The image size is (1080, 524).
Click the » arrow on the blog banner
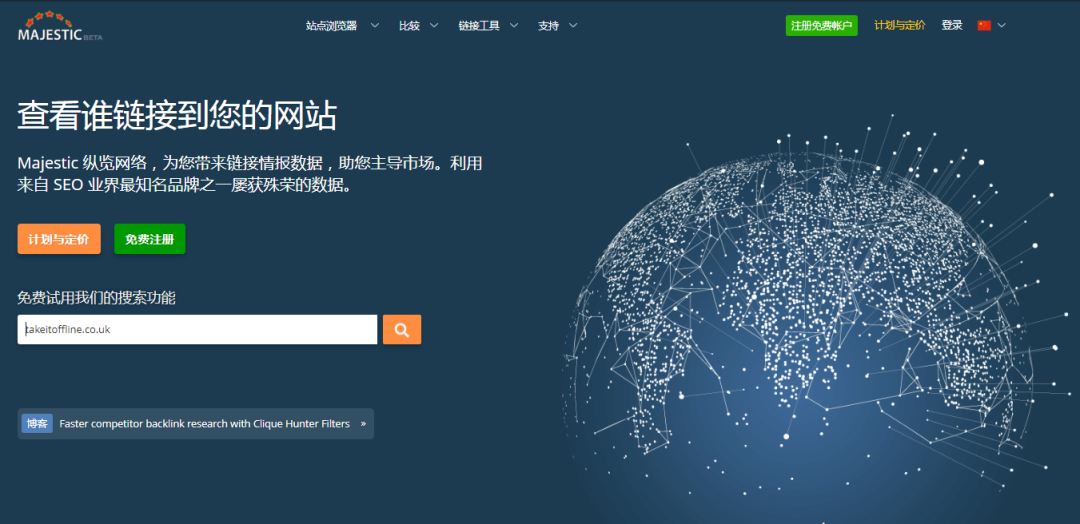click(x=363, y=424)
